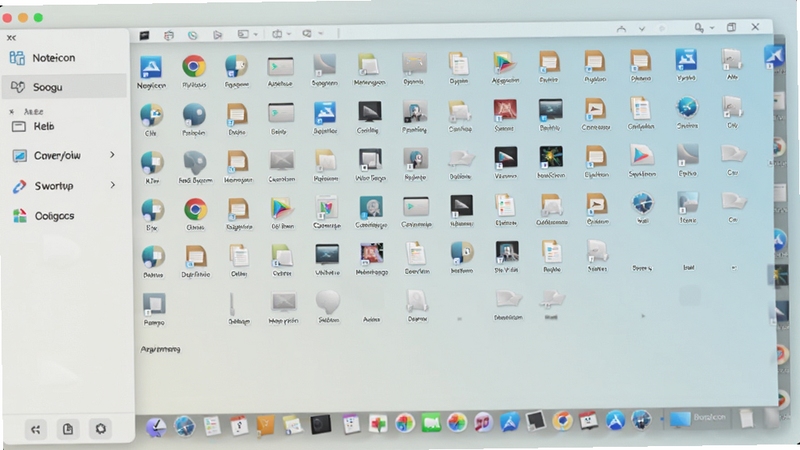Collapse the sidebar with the double-arrow icon

coord(11,38)
